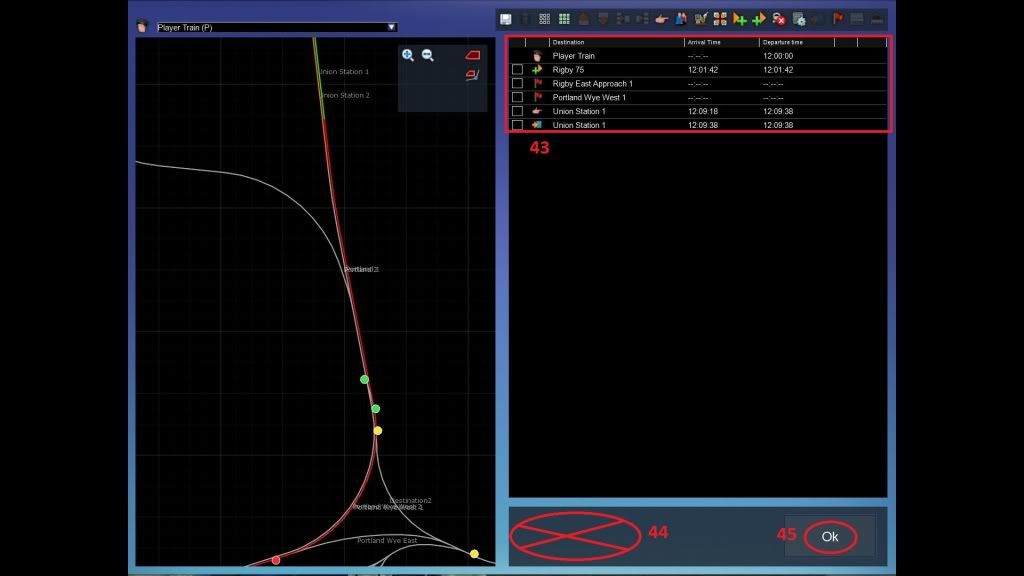This screenshot has width=1024, height=576.
Task: Click the orange four-square grid toolbar icon
Action: click(x=720, y=19)
